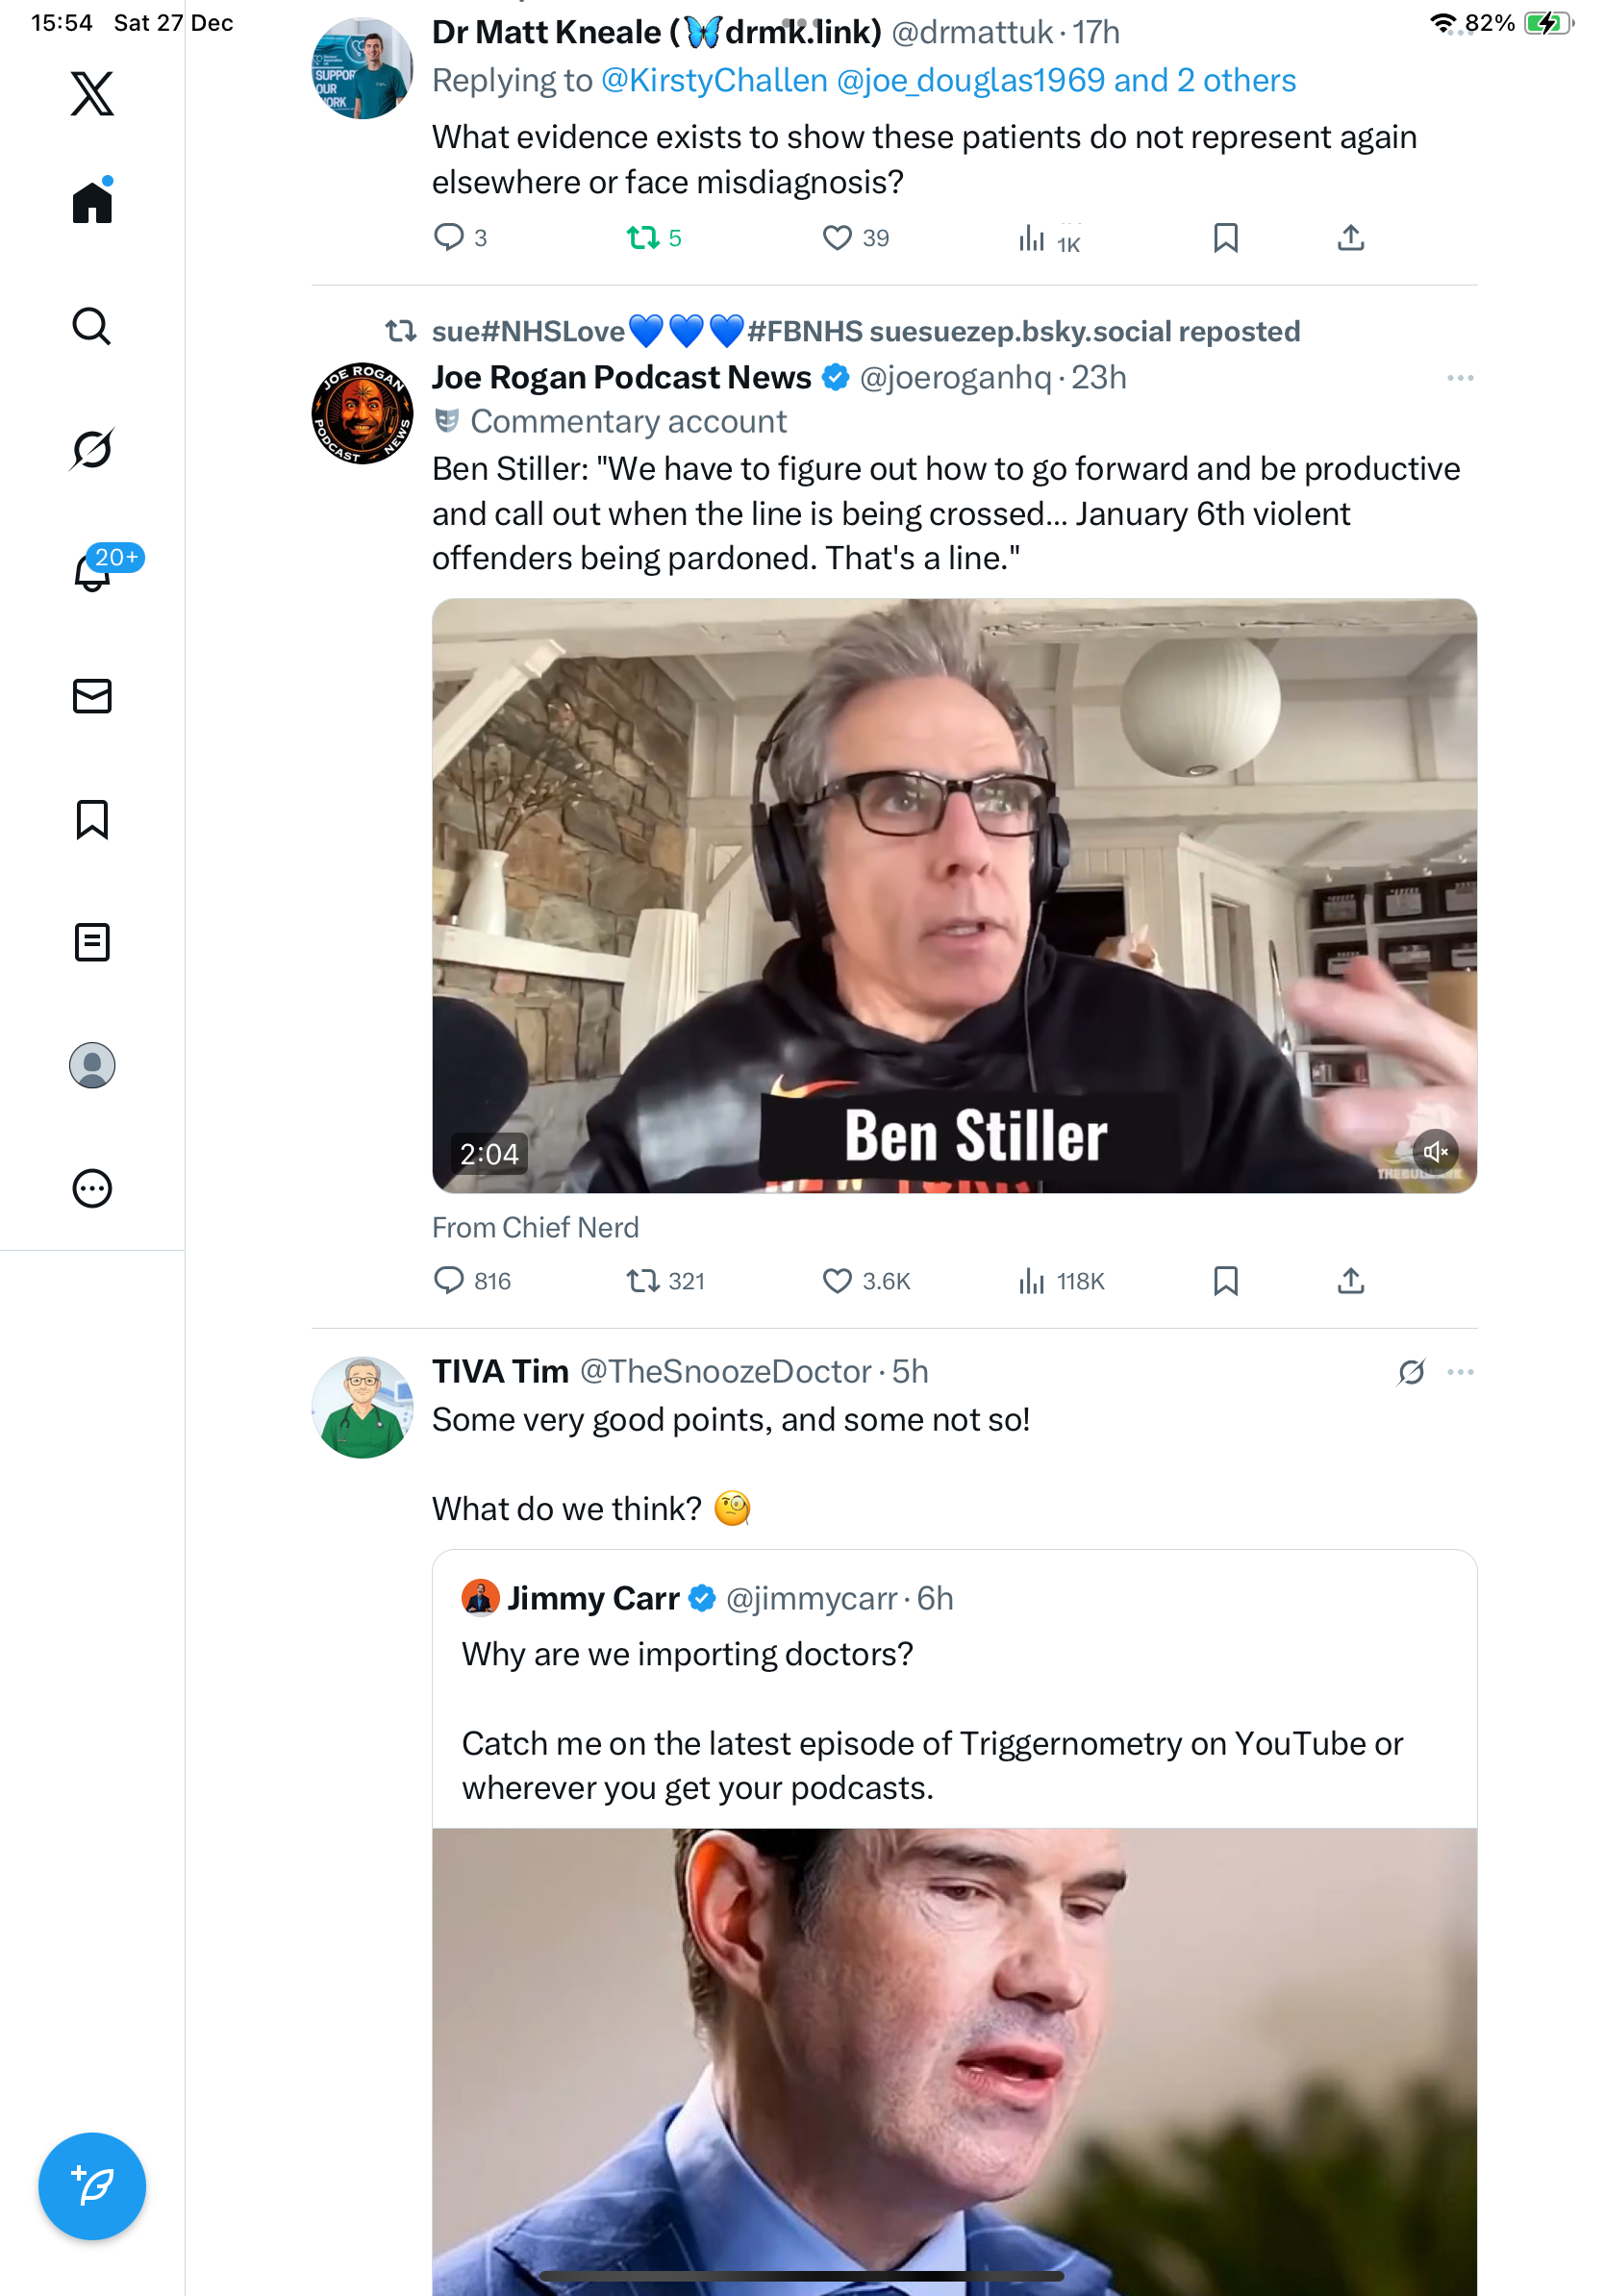Viewport: 1604px width, 2296px height.
Task: Open more options for Joe Rogan post
Action: [1460, 378]
